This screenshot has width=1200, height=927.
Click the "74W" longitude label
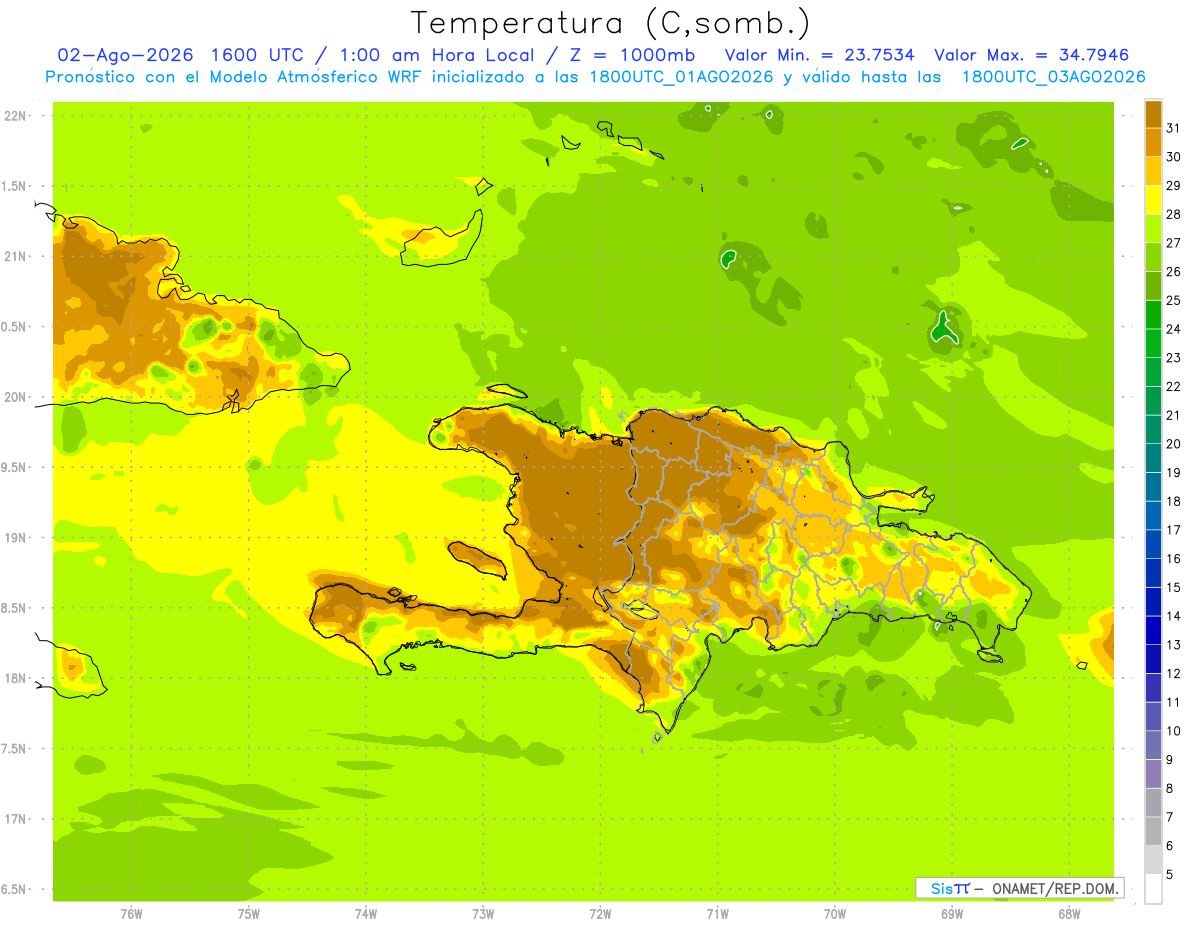pos(366,914)
